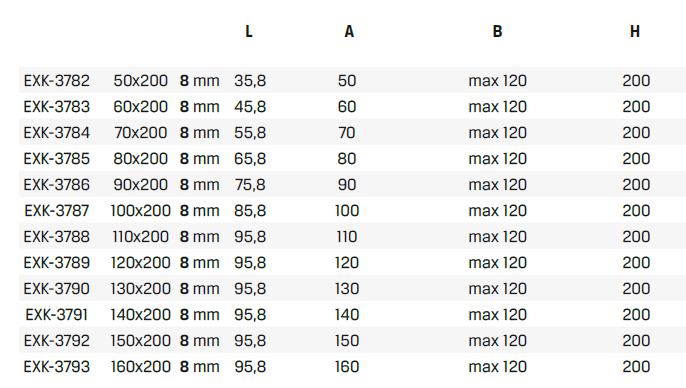Click the L column header
Viewport: 686px width, 388px height.
point(249,31)
